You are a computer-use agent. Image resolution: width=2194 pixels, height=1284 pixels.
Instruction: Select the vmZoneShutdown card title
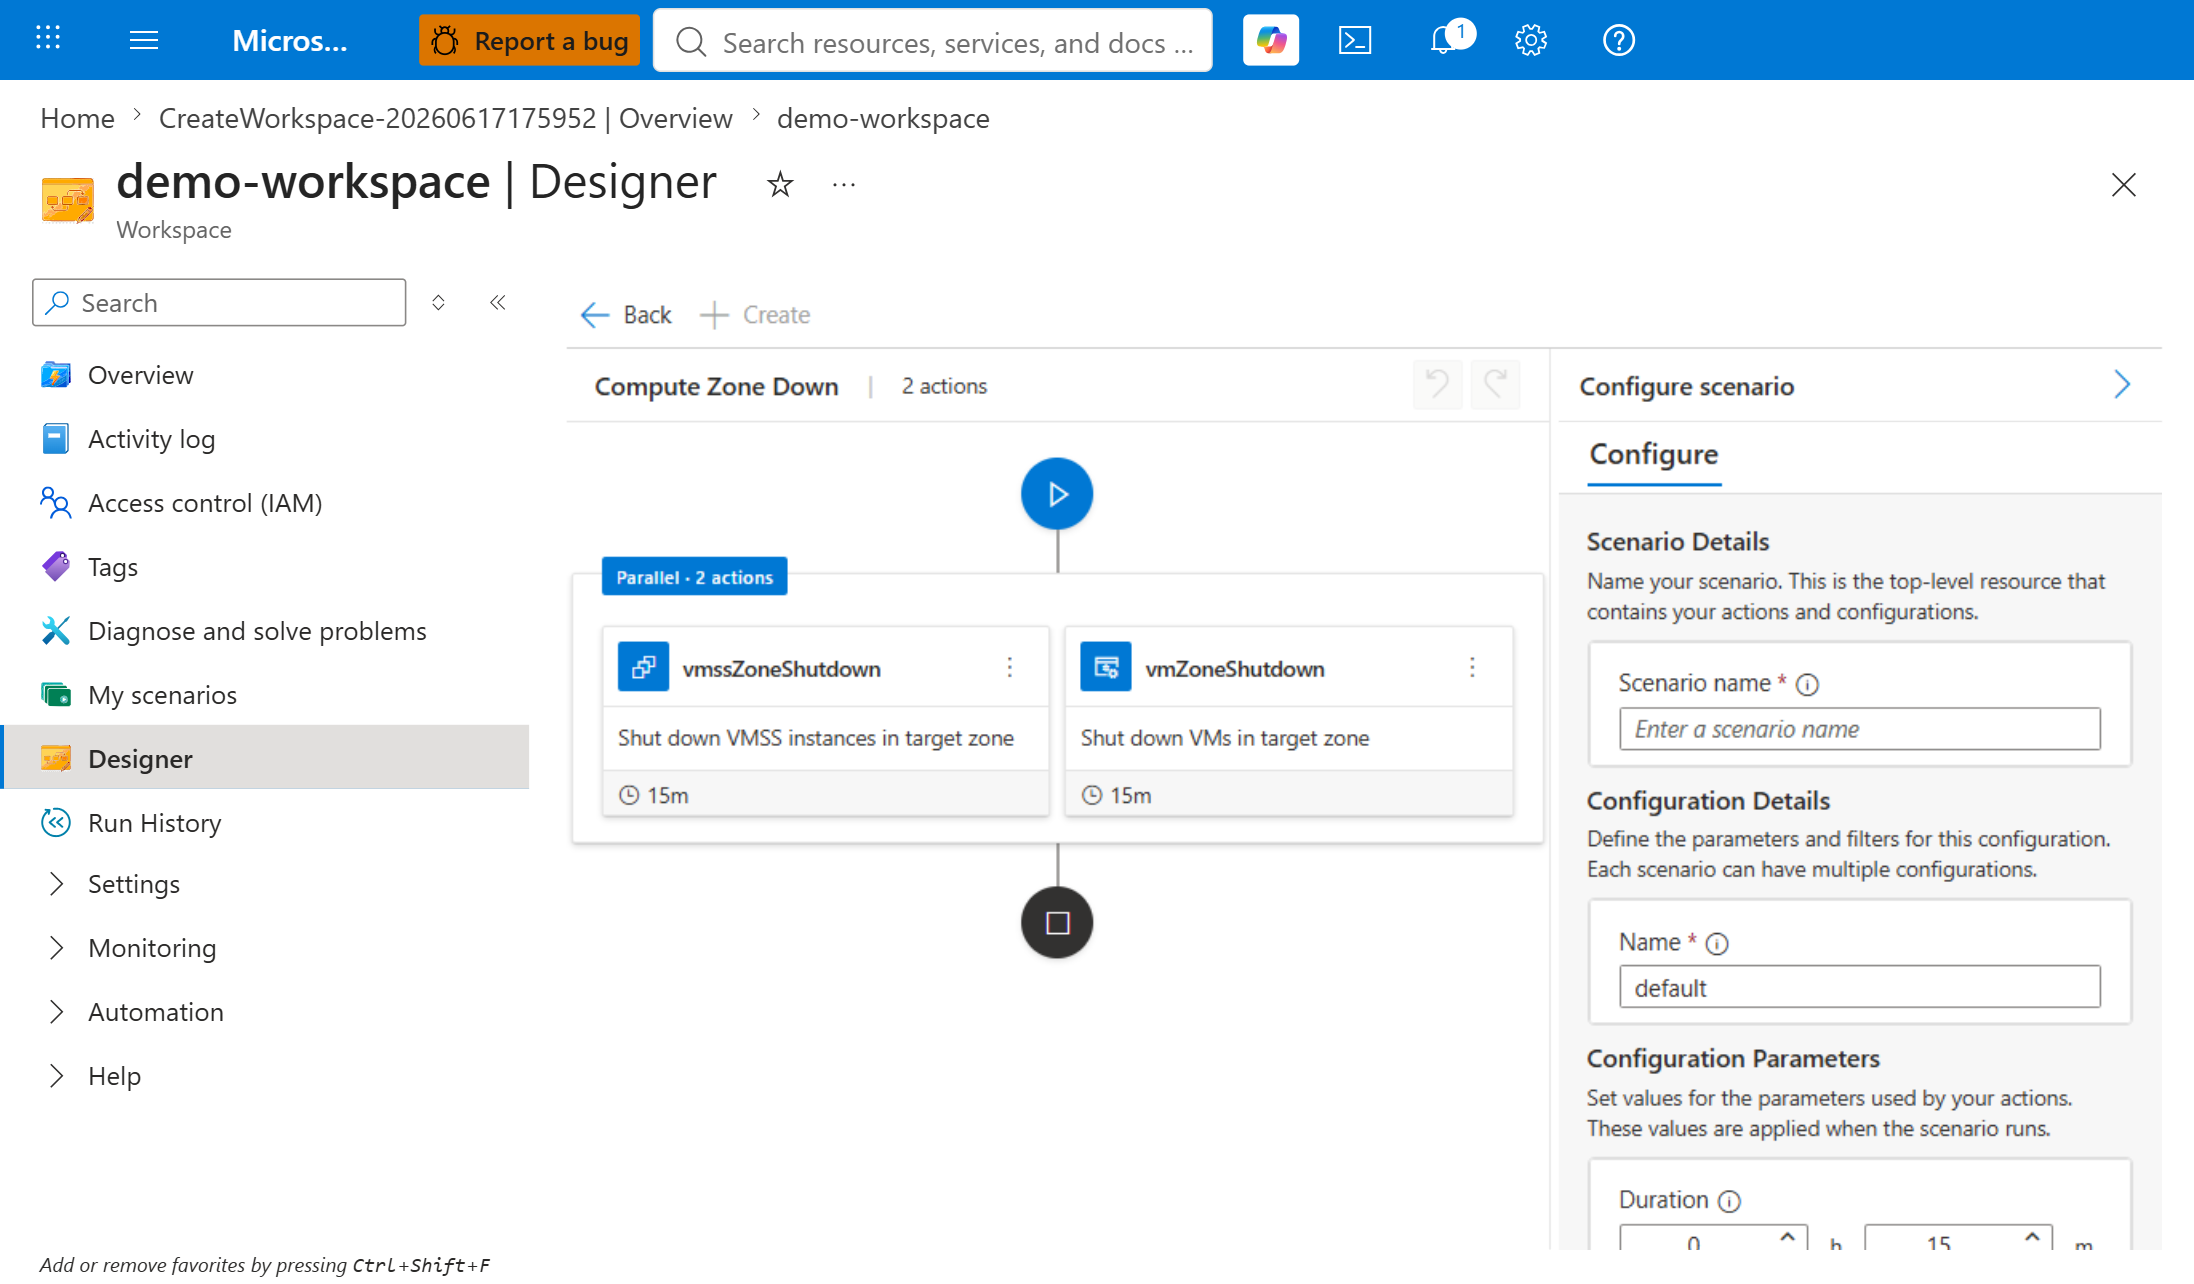point(1235,669)
